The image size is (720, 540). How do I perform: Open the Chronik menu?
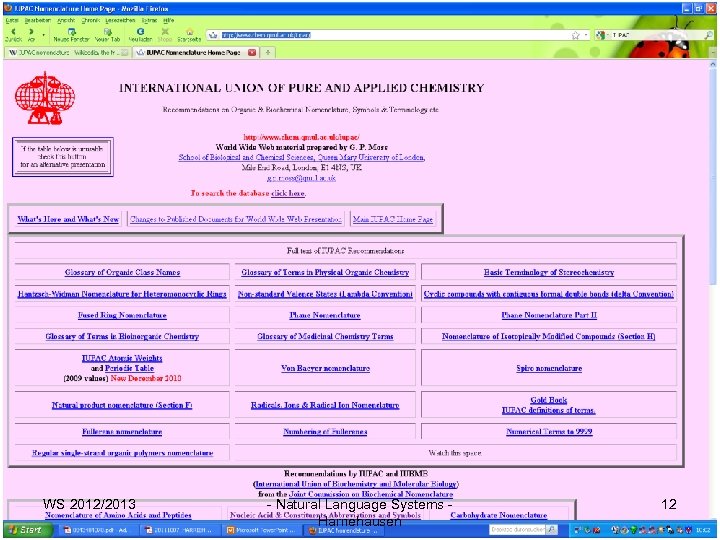pos(90,20)
